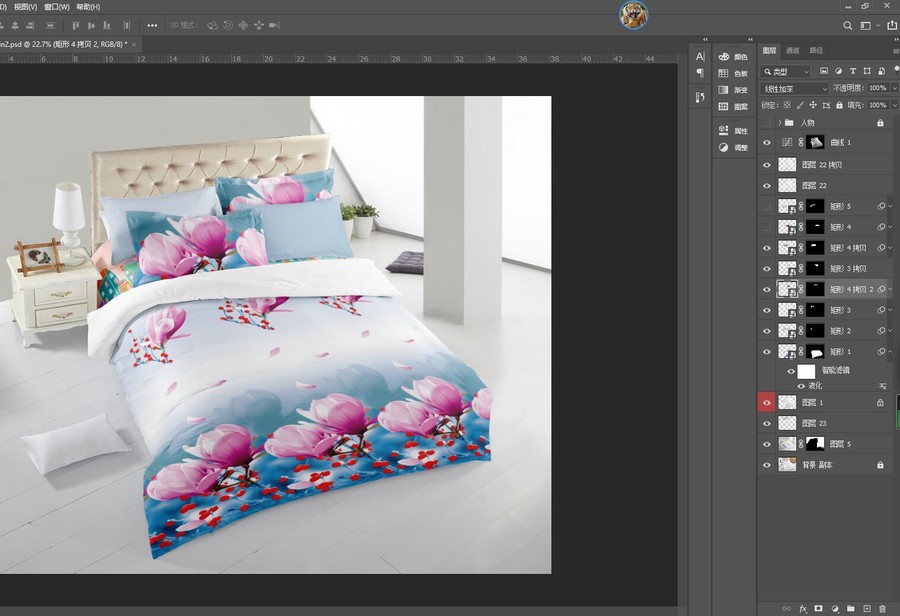Screen dimensions: 900x616
Task: Expand smart filters of 矩形 2 layer
Action: coord(890,331)
